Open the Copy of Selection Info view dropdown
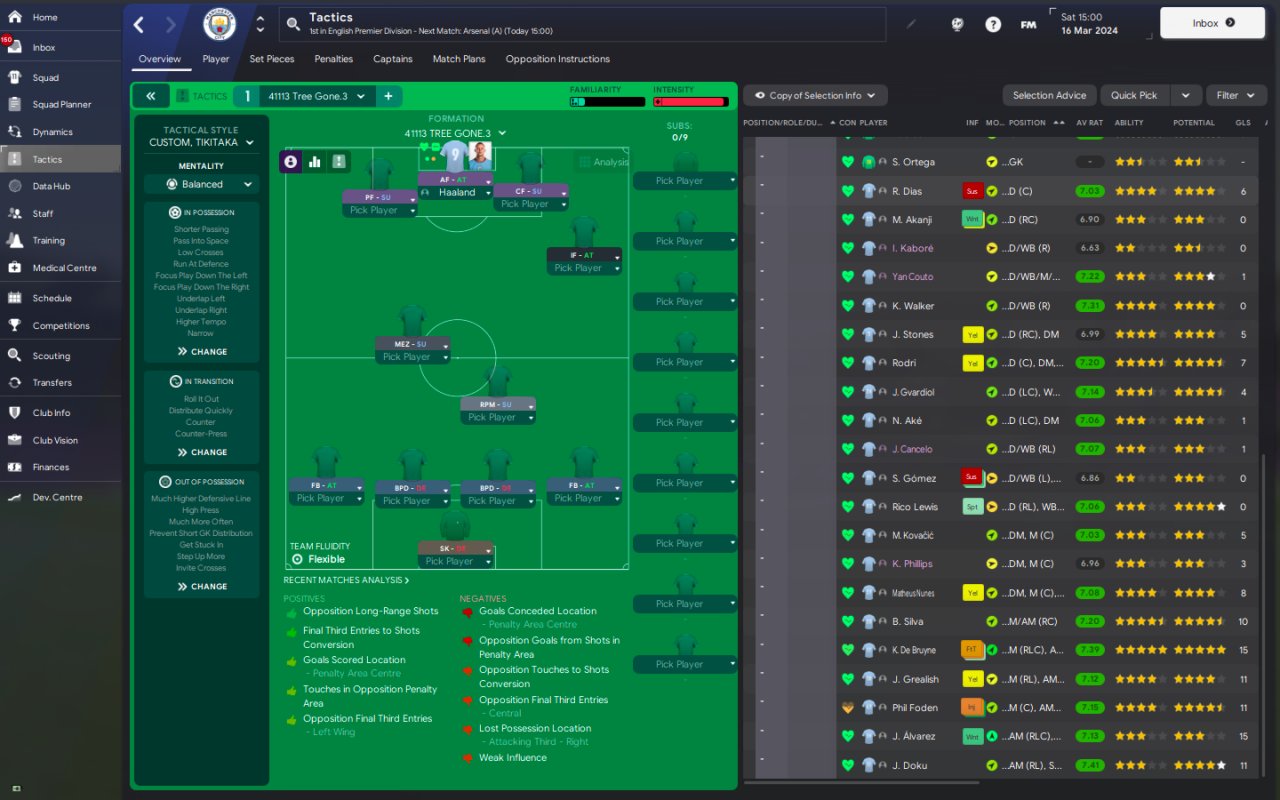This screenshot has height=800, width=1280. tap(815, 95)
